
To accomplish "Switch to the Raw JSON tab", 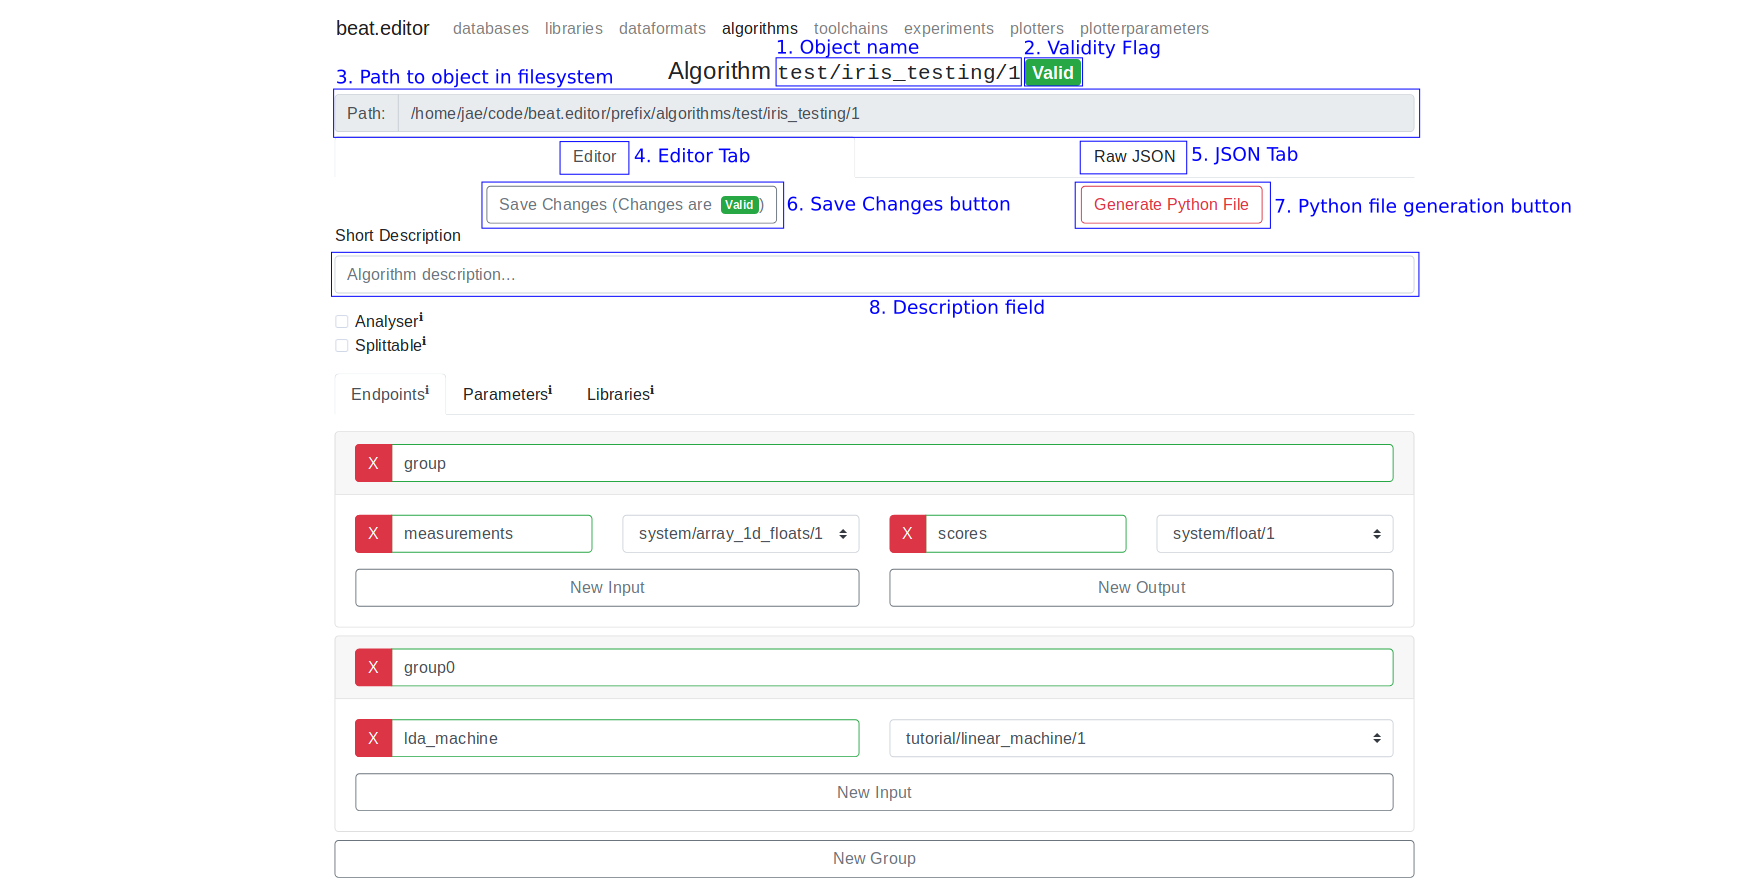I will 1134,157.
